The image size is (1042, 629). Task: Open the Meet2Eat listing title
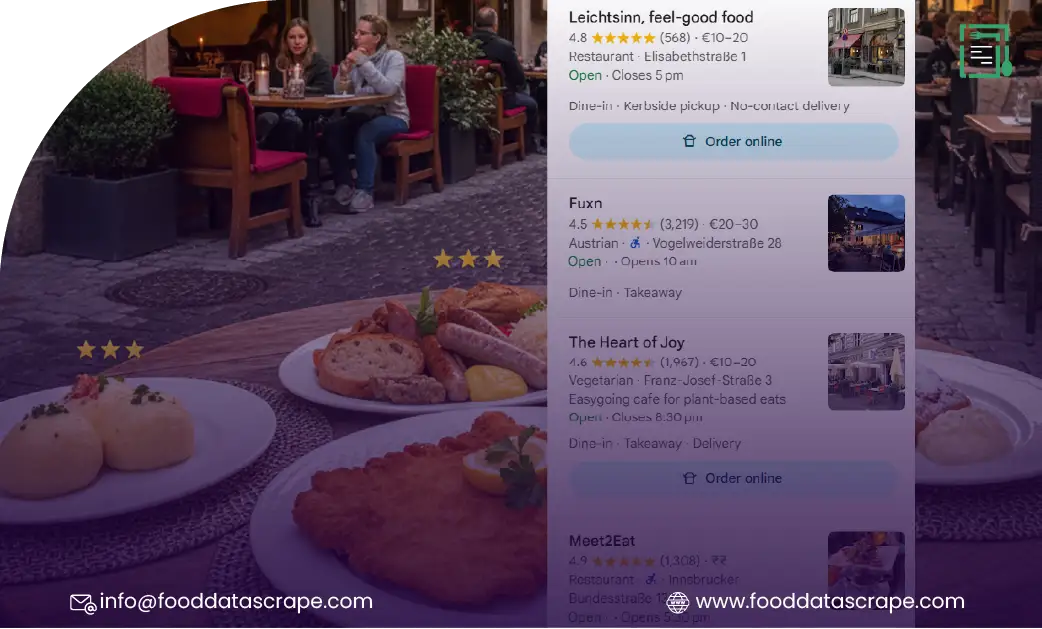602,541
